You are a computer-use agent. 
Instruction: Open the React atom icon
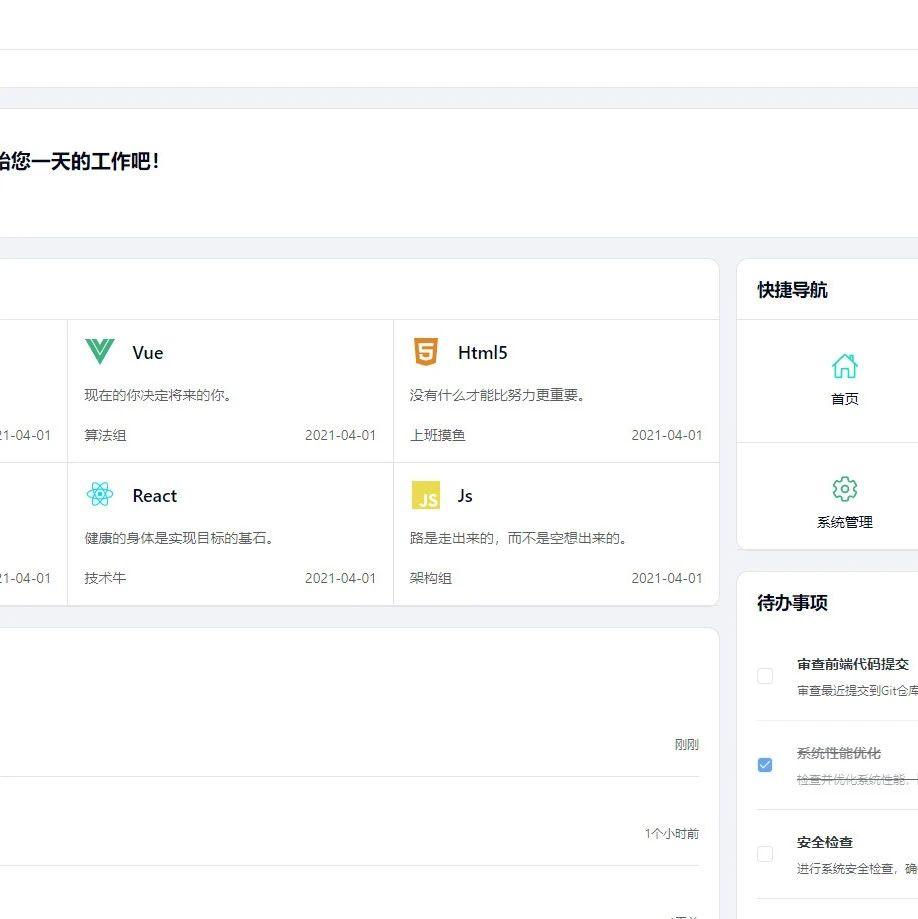click(99, 495)
